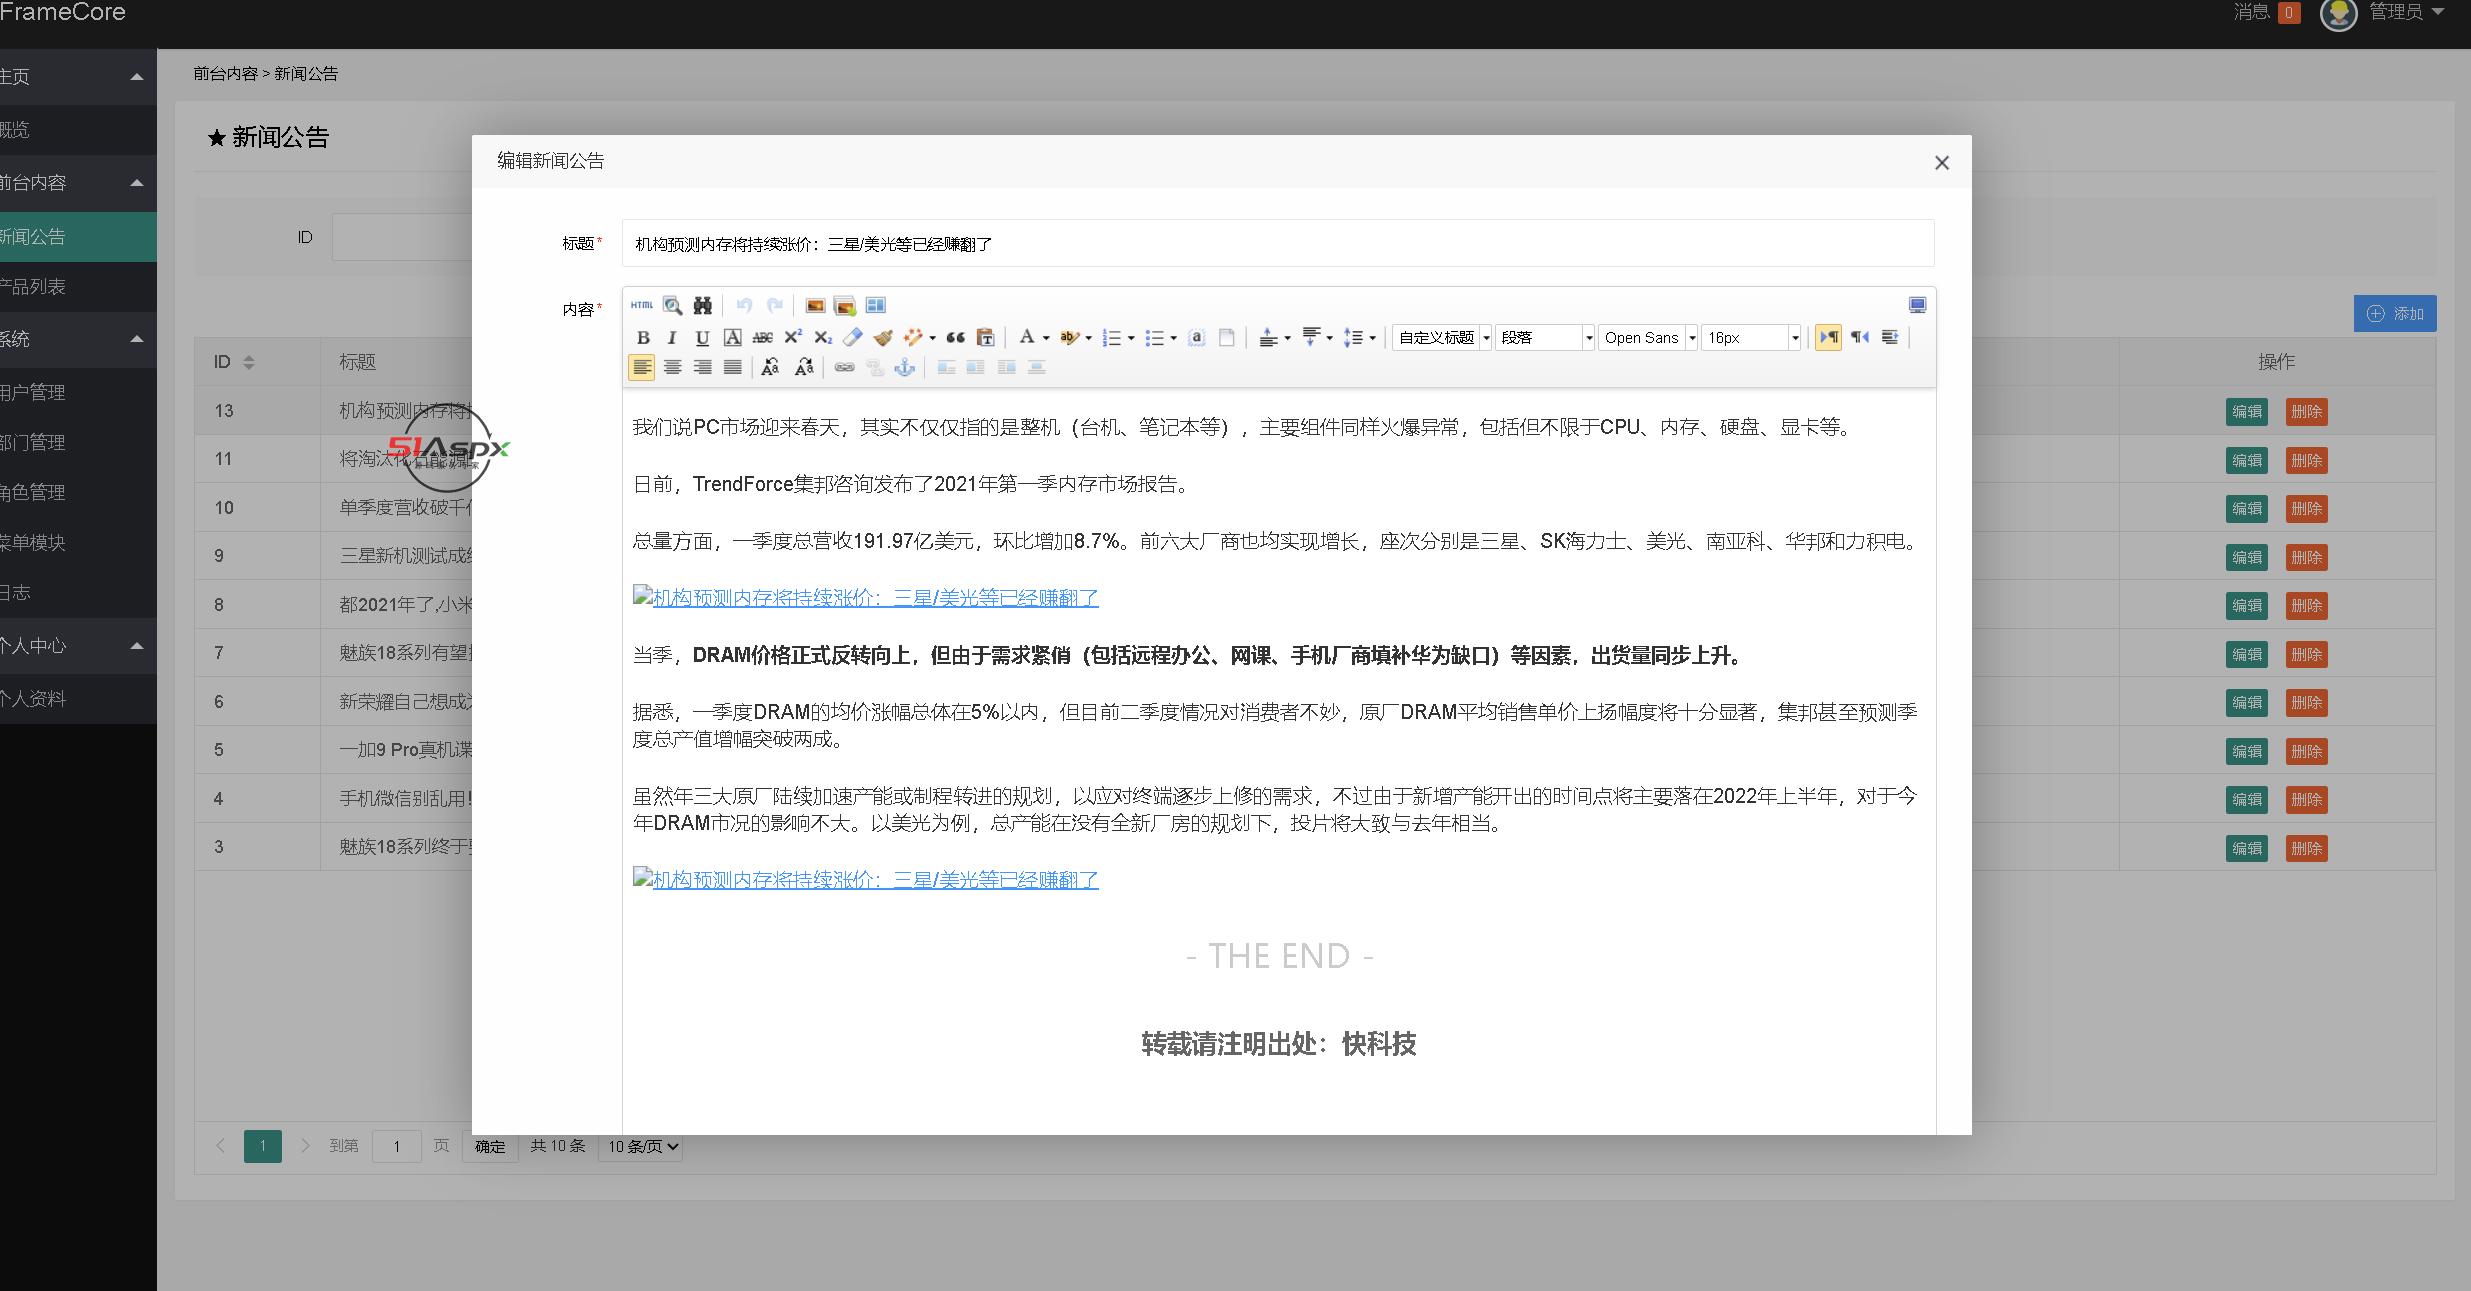Click 添加 add button
Screen dimensions: 2471x1291
[2395, 313]
